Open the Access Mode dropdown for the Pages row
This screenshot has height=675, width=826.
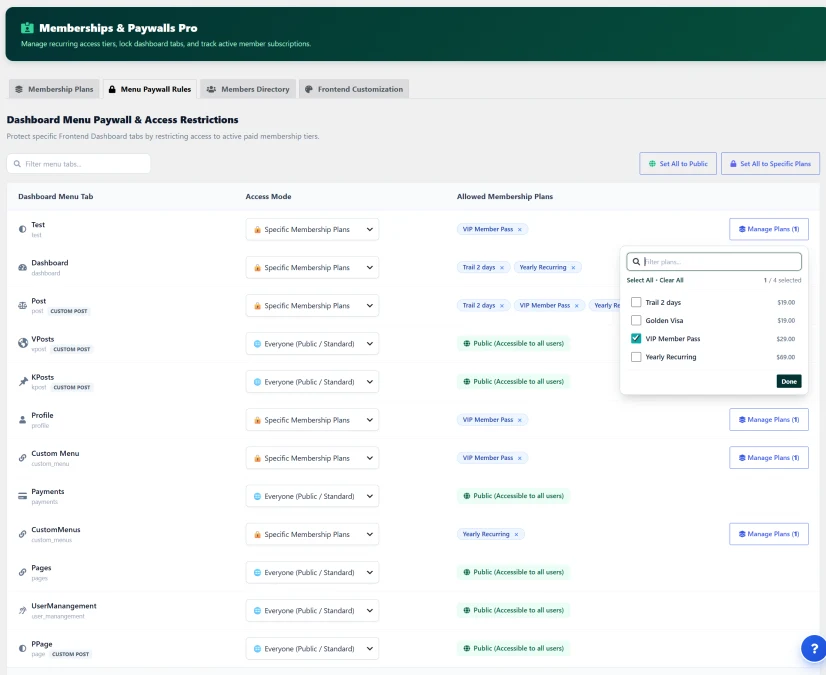[x=312, y=572]
